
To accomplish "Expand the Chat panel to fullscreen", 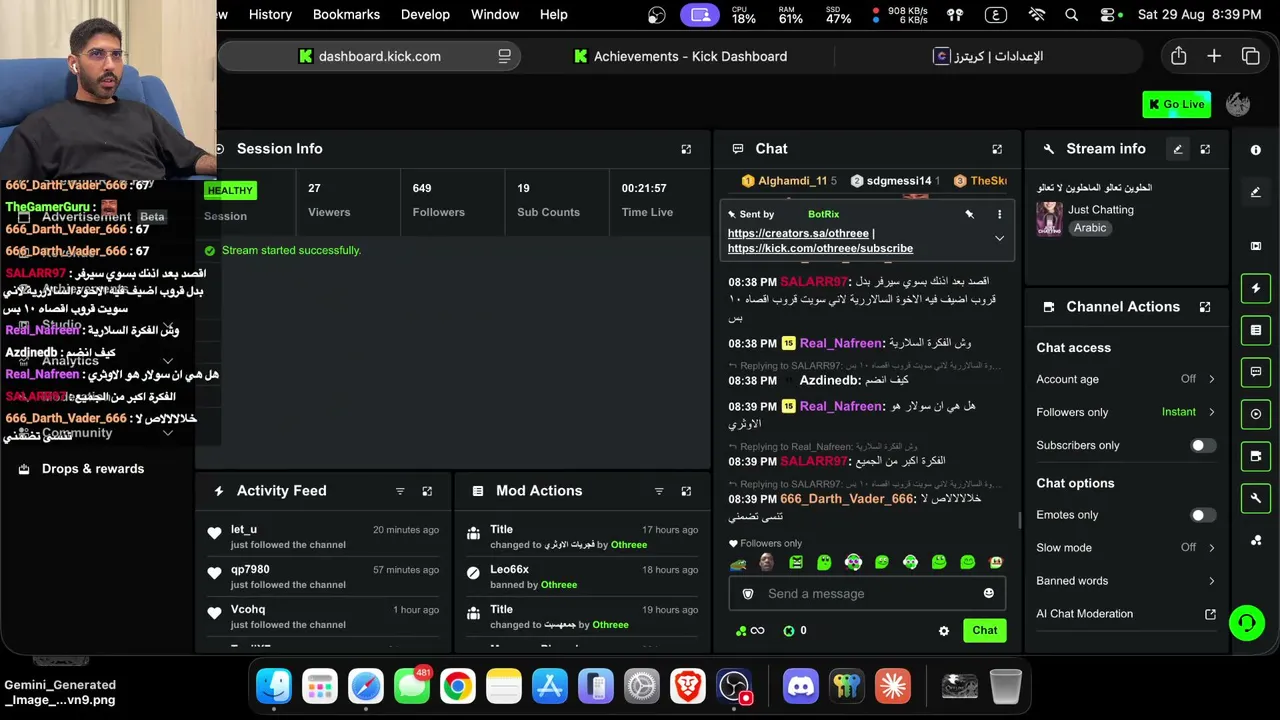I will coord(997,149).
